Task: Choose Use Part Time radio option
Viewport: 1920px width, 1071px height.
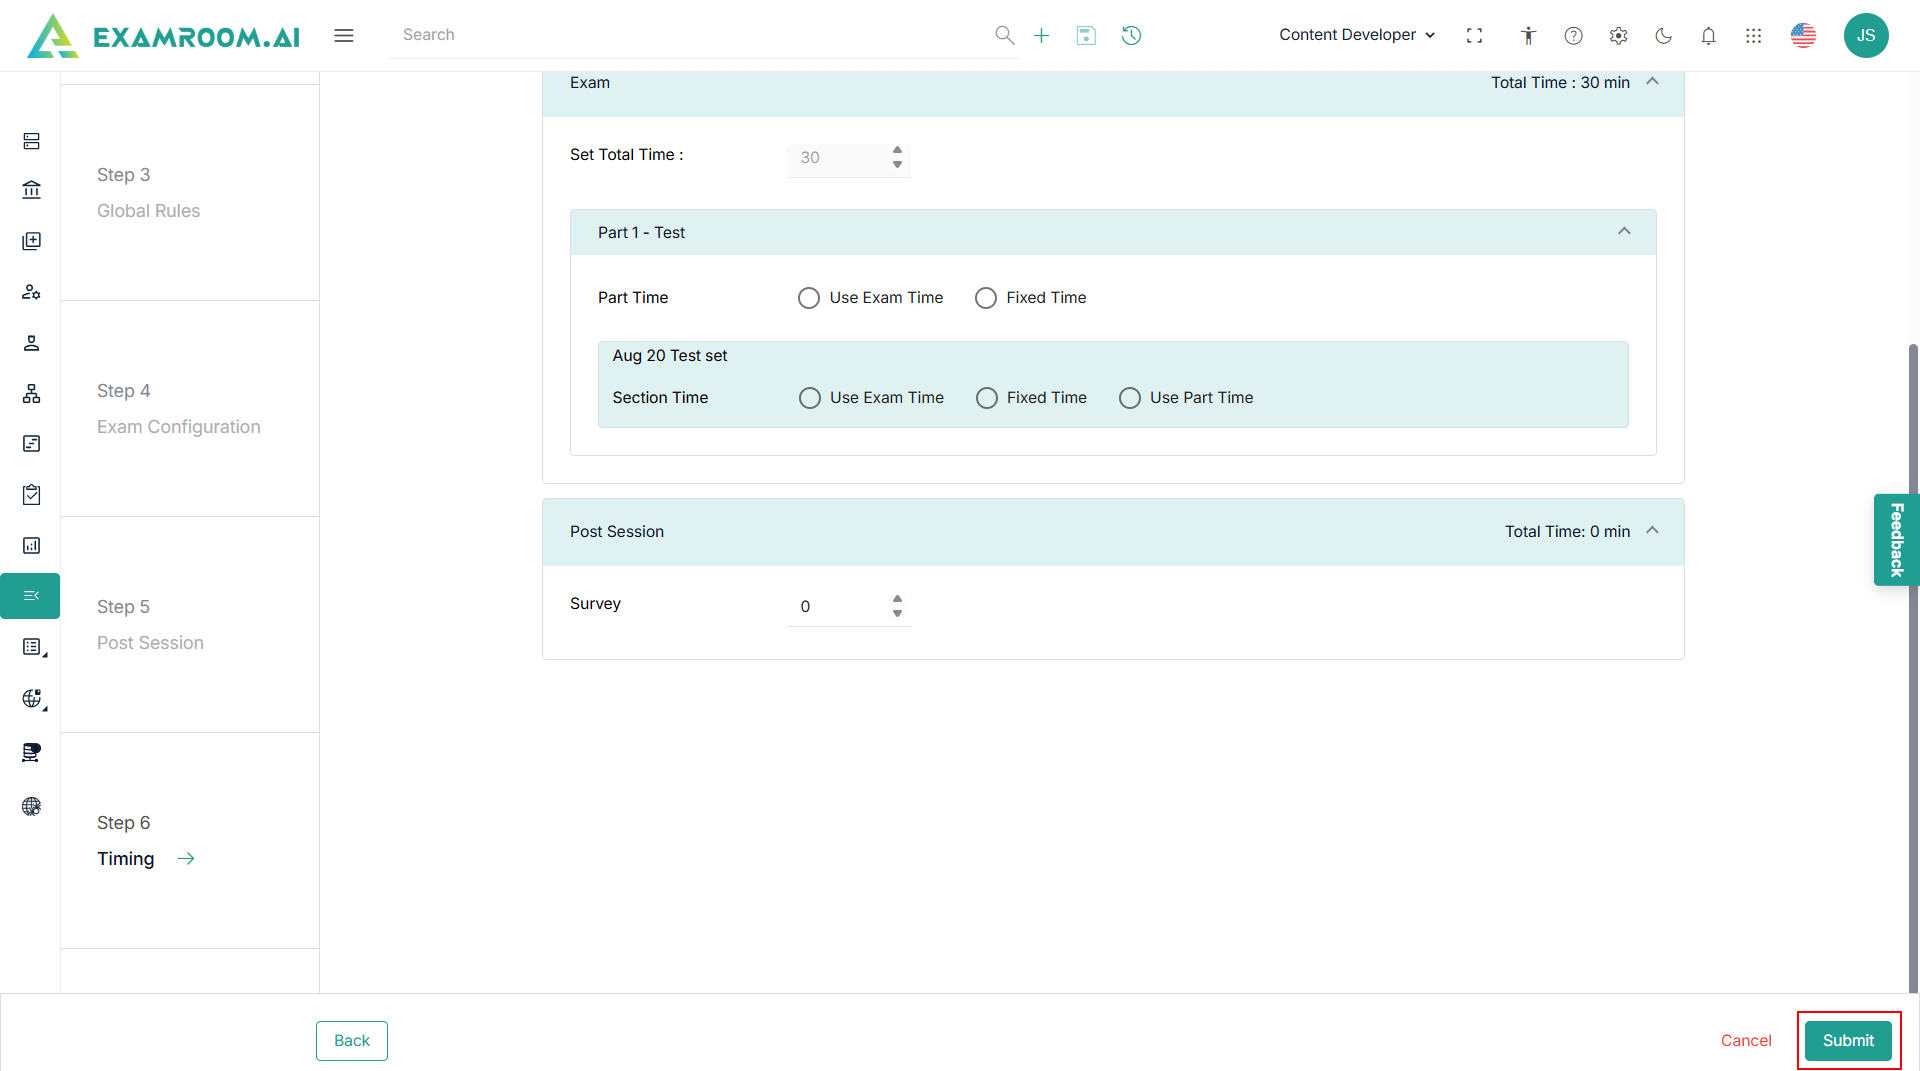Action: pos(1130,398)
